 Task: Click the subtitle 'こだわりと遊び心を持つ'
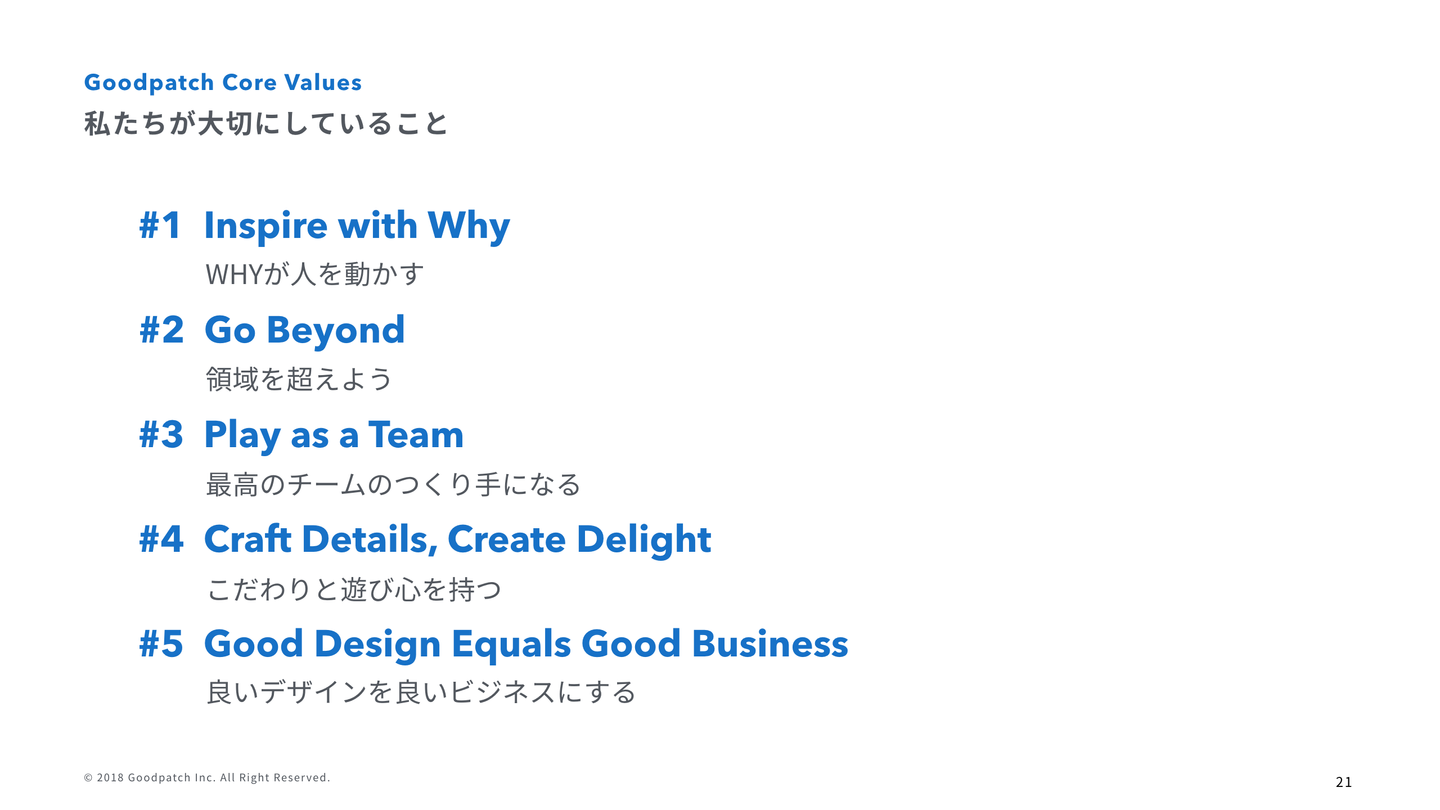pyautogui.click(x=353, y=589)
